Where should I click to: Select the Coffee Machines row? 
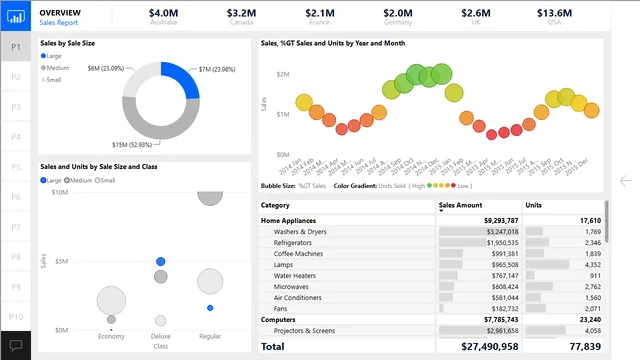point(431,253)
